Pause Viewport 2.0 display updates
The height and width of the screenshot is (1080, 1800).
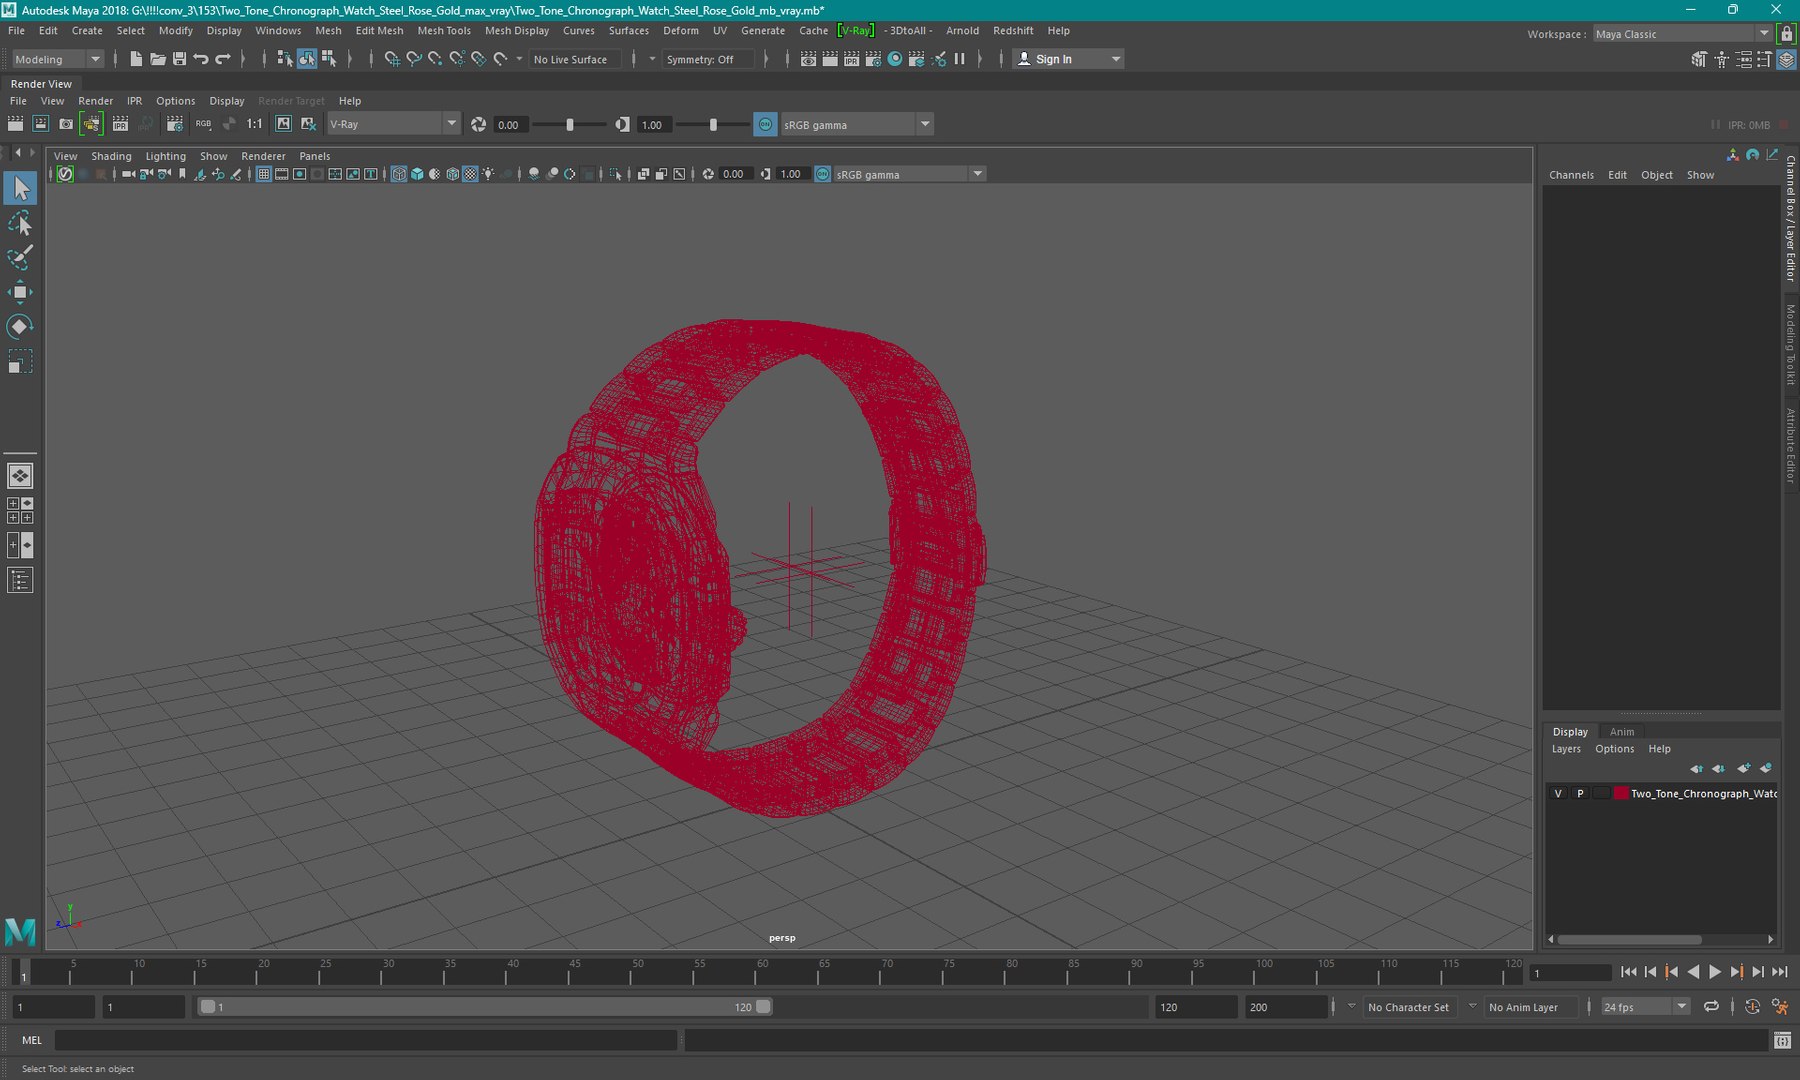click(x=960, y=59)
